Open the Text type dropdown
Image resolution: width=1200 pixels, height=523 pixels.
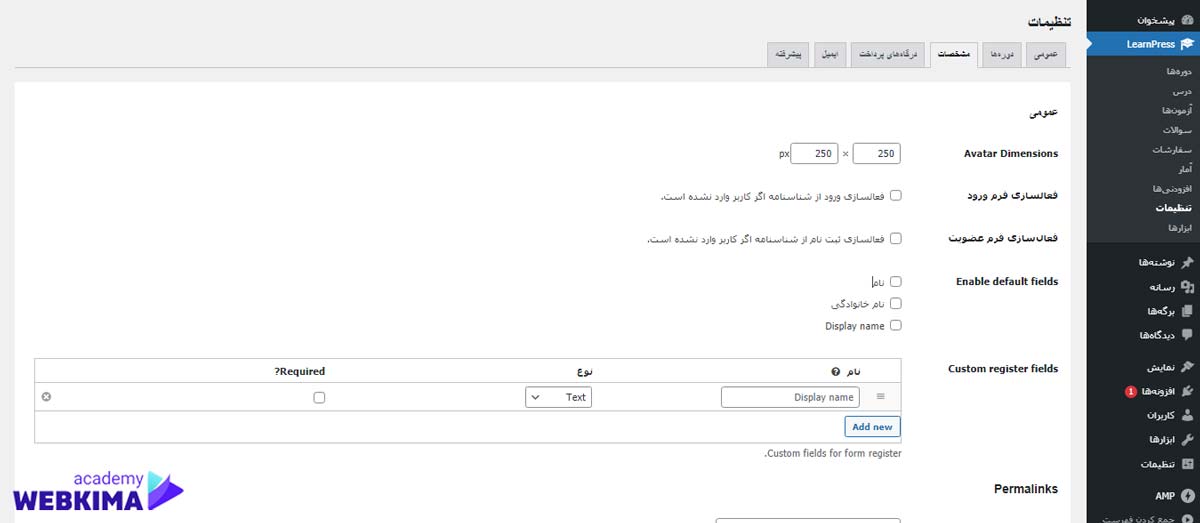[x=558, y=397]
